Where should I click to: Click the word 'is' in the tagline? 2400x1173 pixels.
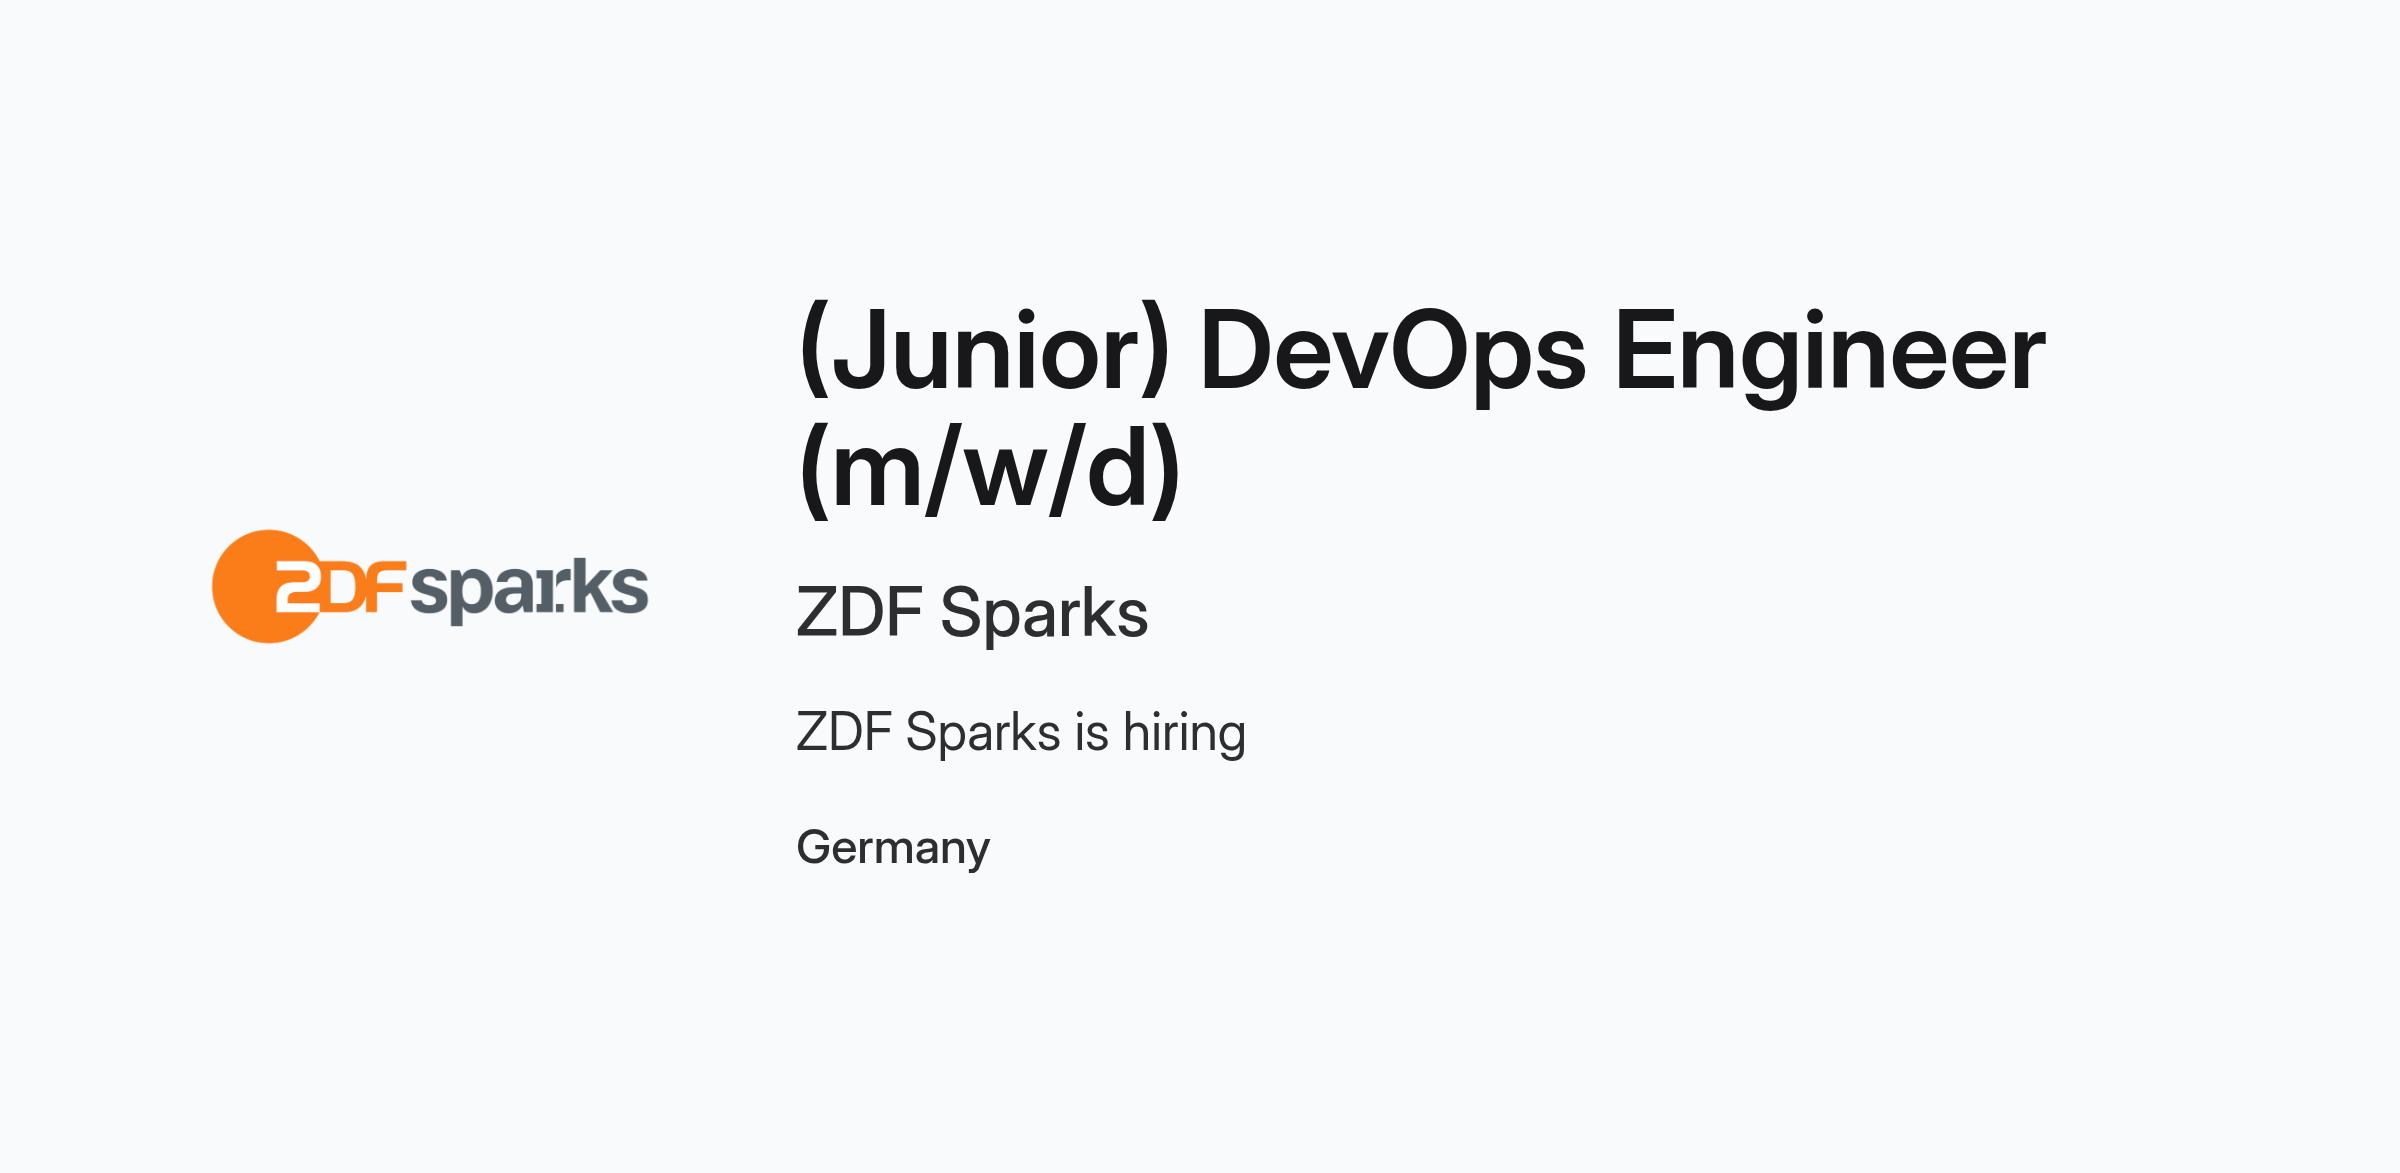(1092, 732)
